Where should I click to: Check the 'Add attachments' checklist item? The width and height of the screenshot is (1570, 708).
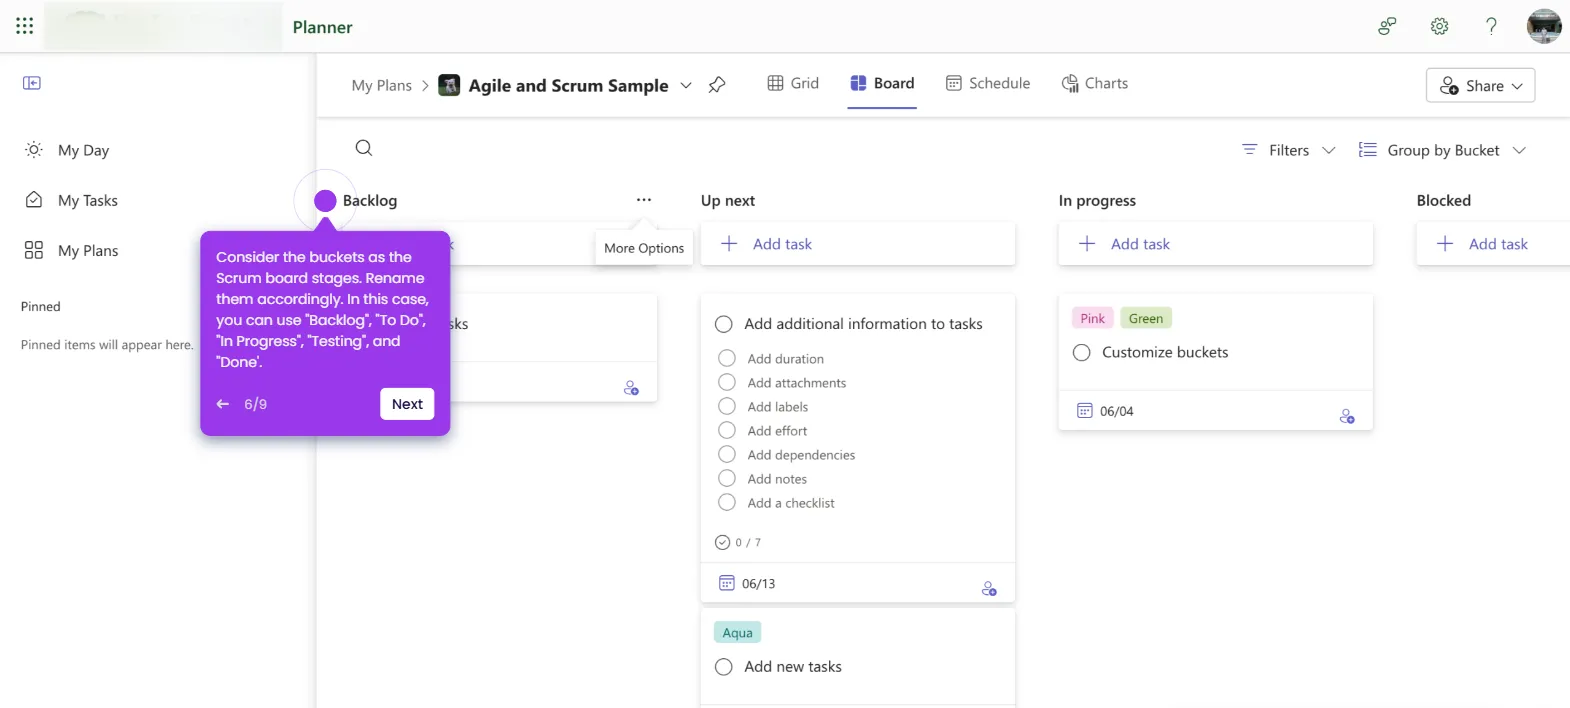(727, 382)
